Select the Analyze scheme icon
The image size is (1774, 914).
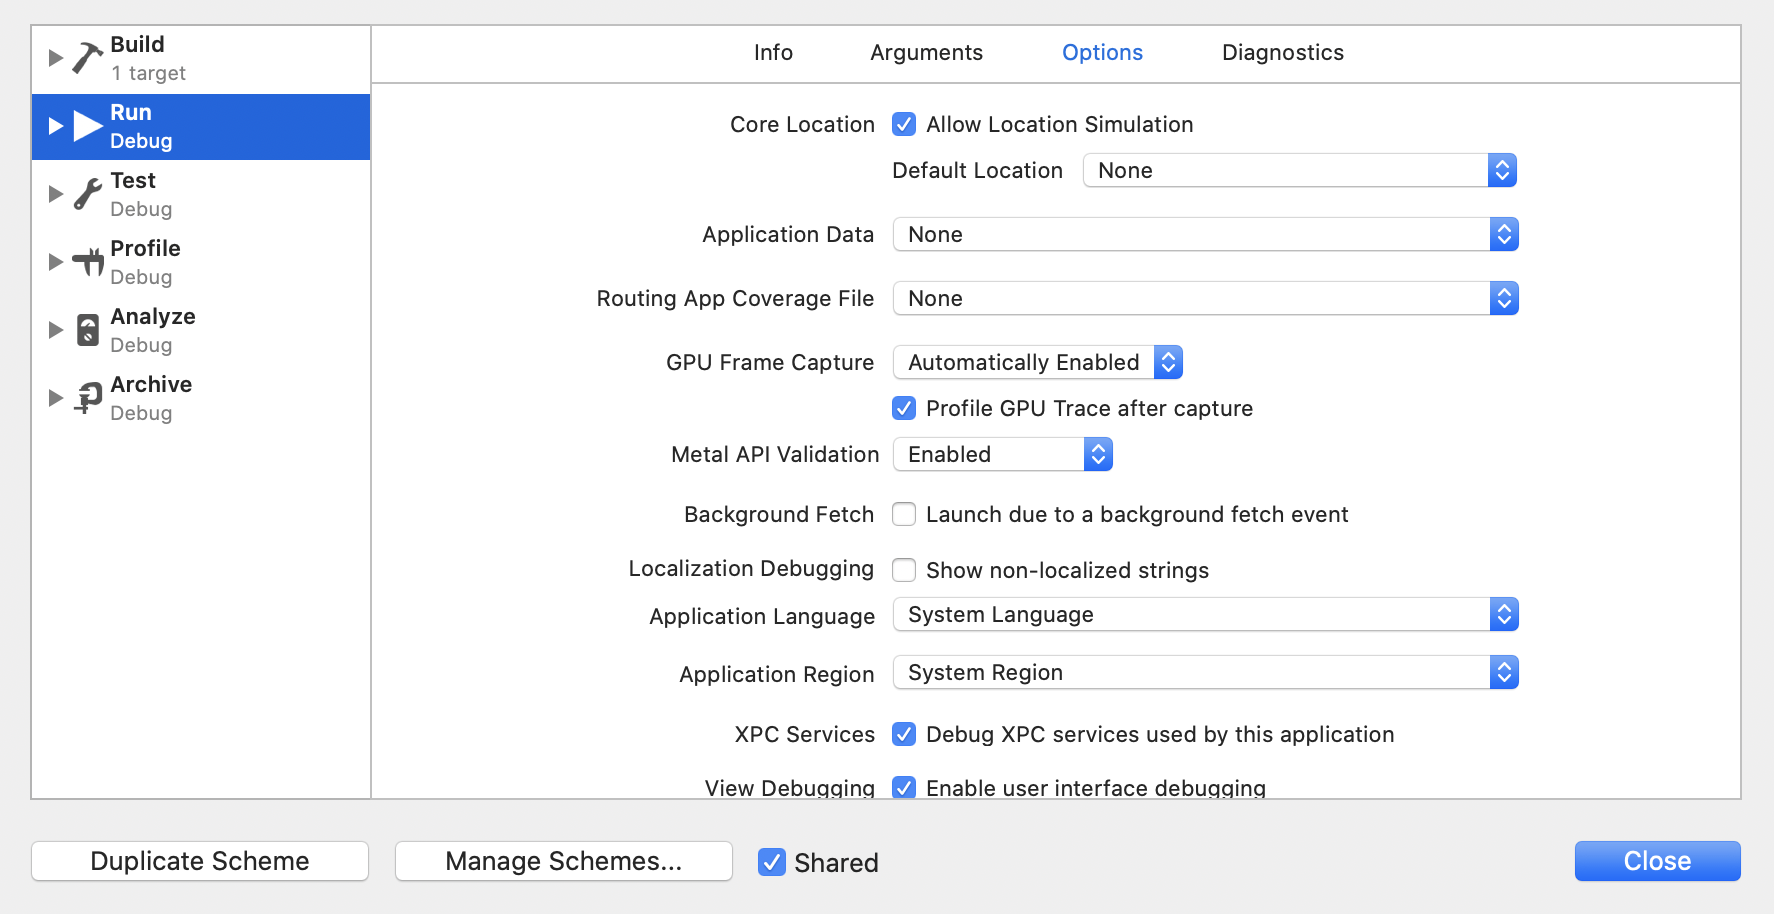86,329
